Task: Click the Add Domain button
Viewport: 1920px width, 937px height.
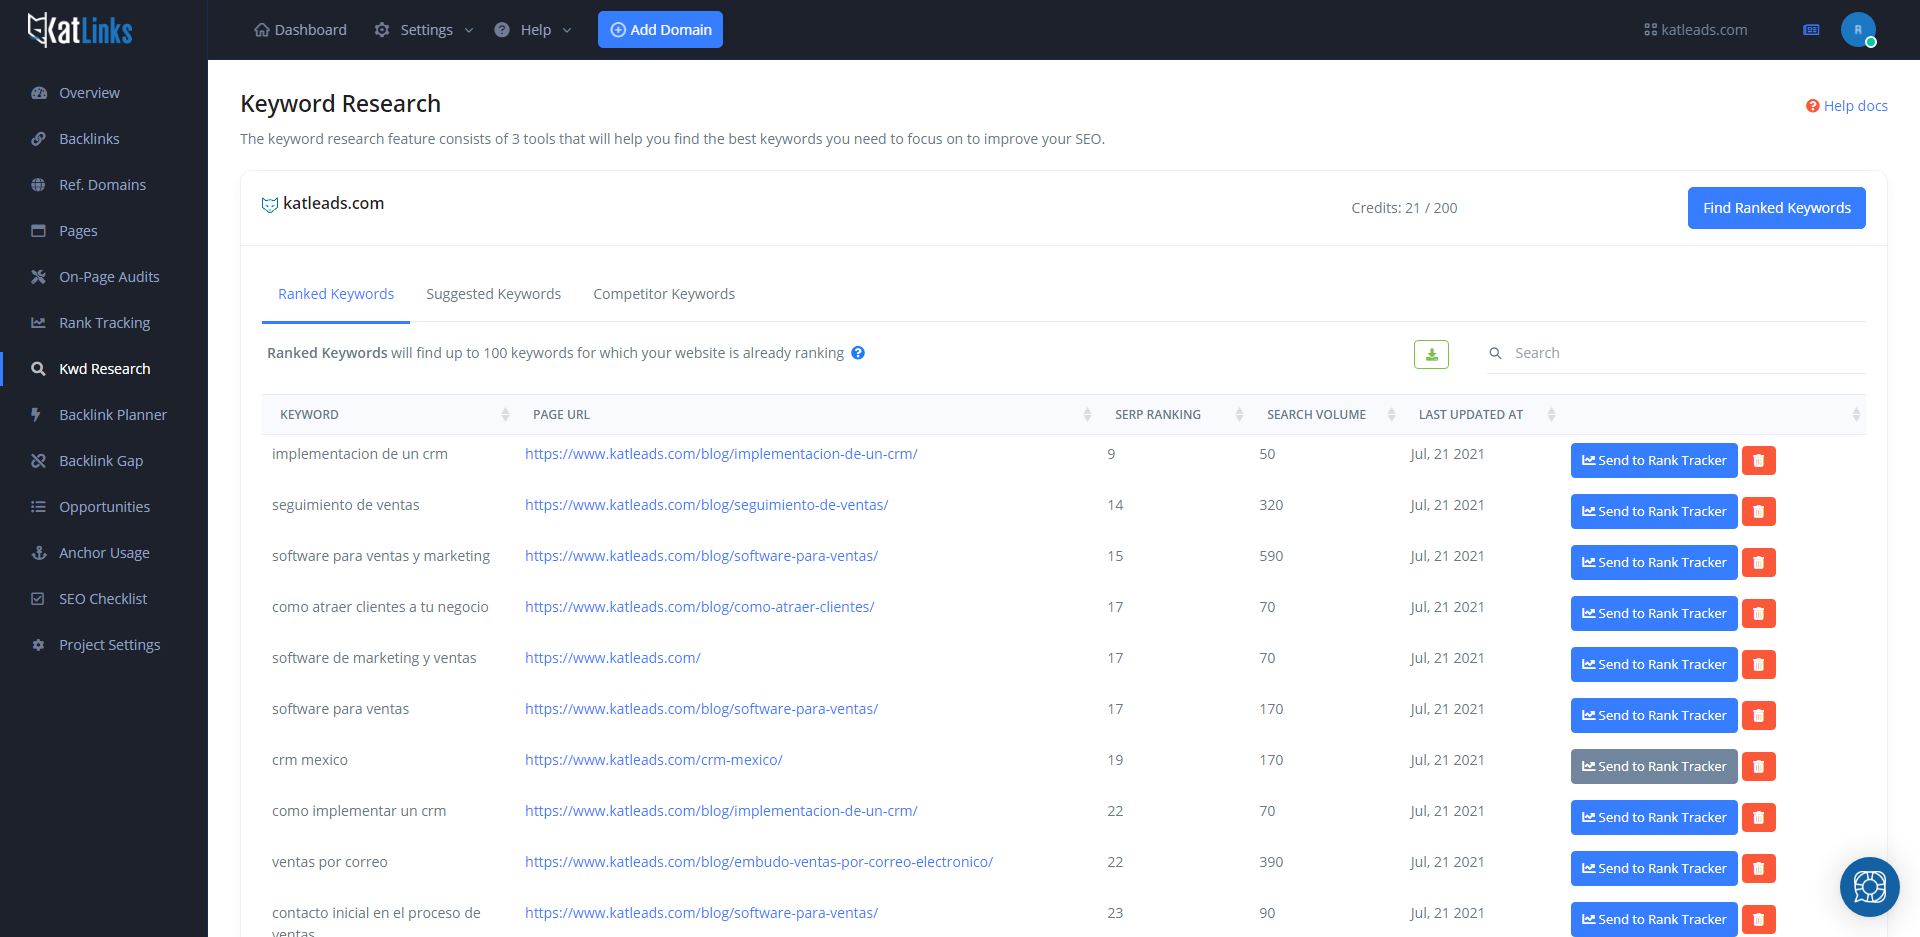Action: 660,30
